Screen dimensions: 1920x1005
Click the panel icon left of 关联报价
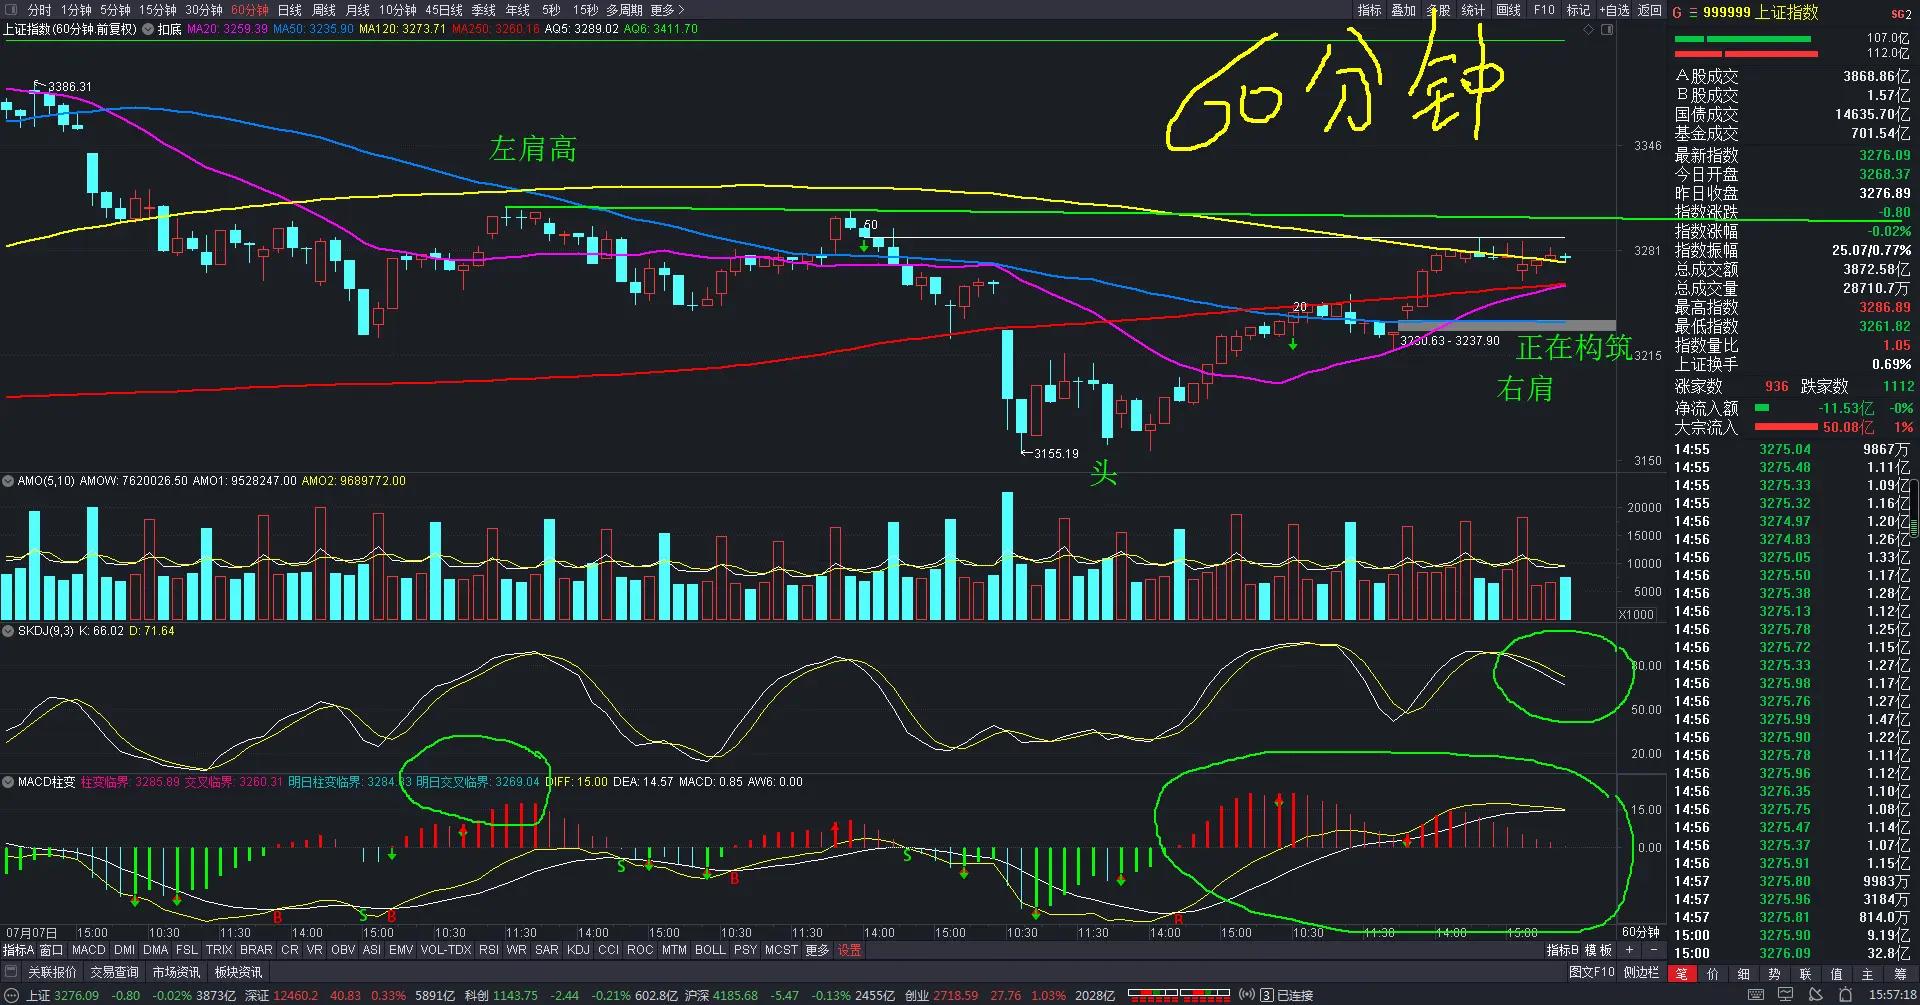coord(12,972)
